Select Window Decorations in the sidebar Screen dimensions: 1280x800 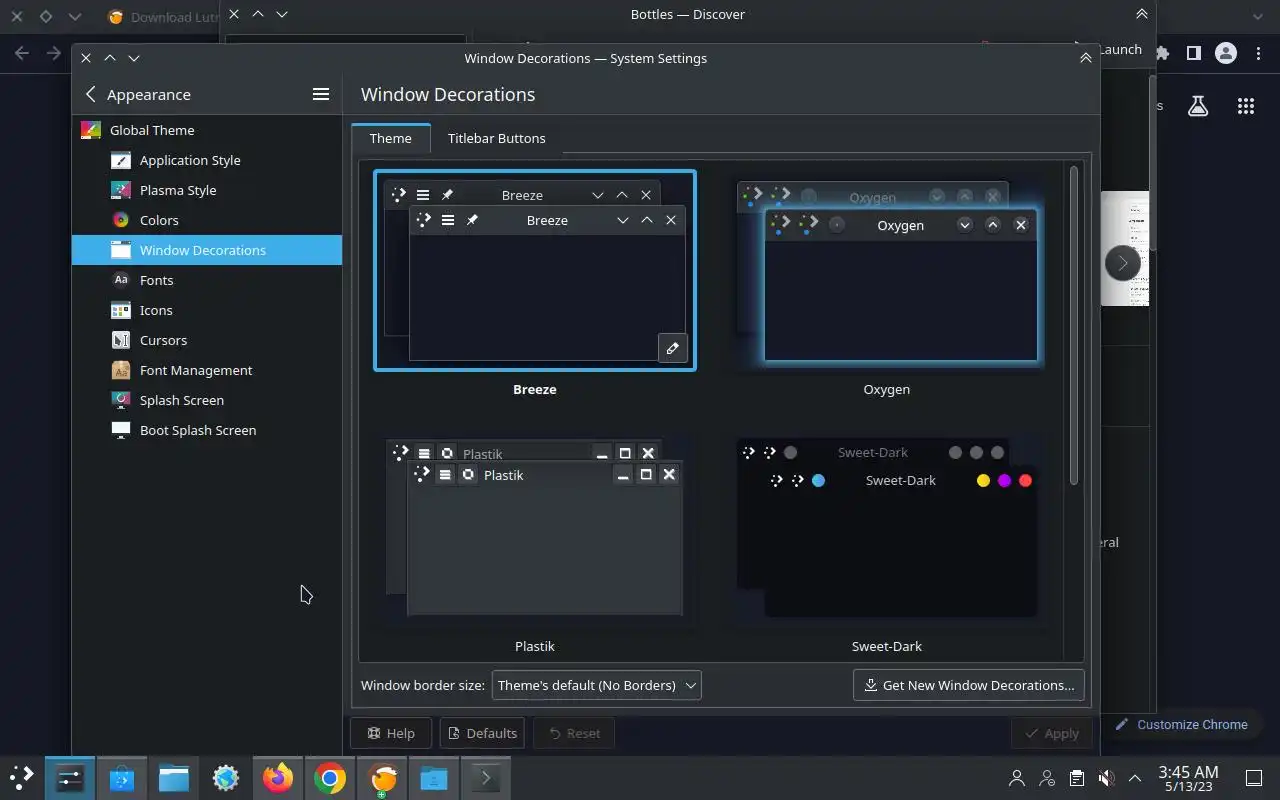[207, 250]
